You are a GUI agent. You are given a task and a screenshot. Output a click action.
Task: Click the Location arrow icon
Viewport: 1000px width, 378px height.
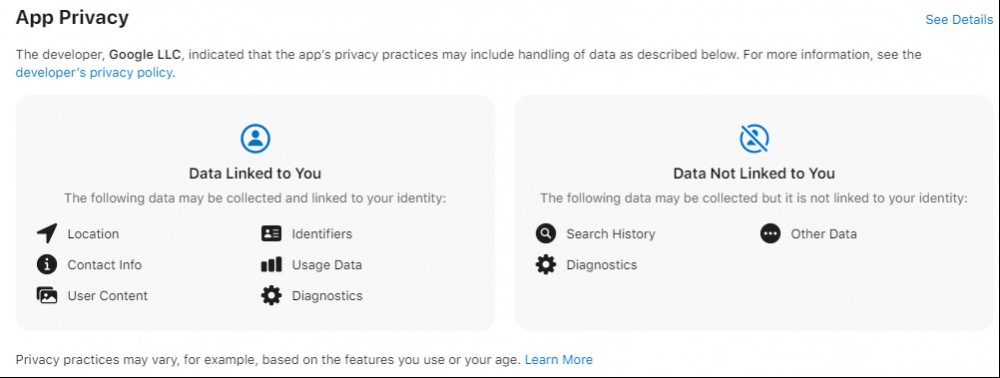point(47,234)
